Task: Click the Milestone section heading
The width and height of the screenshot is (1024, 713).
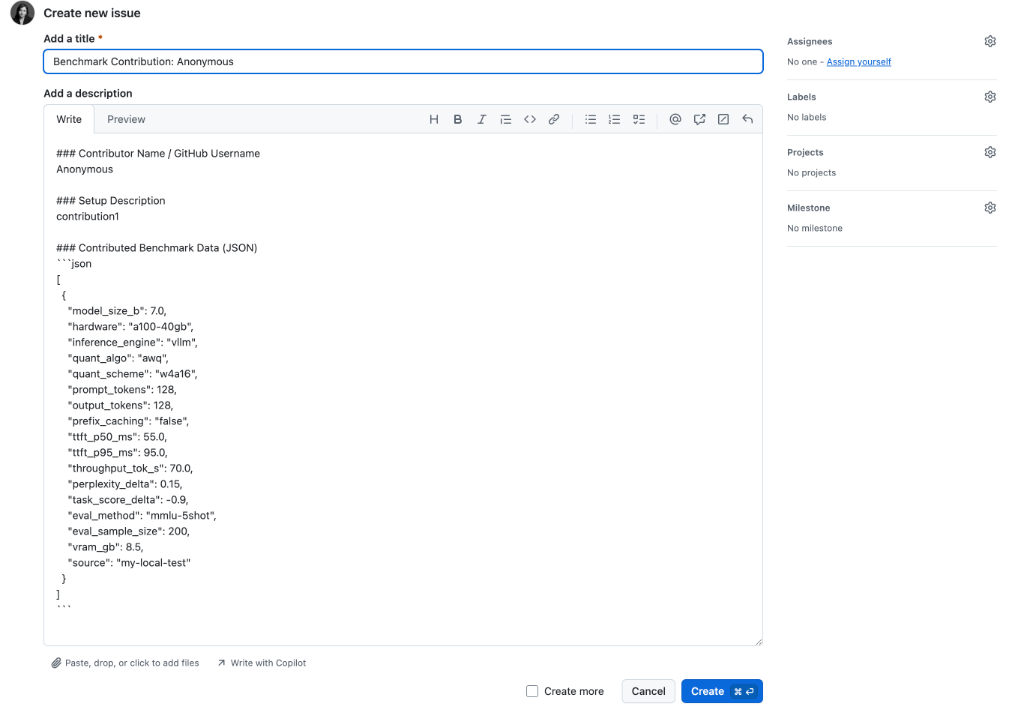Action: [x=808, y=208]
